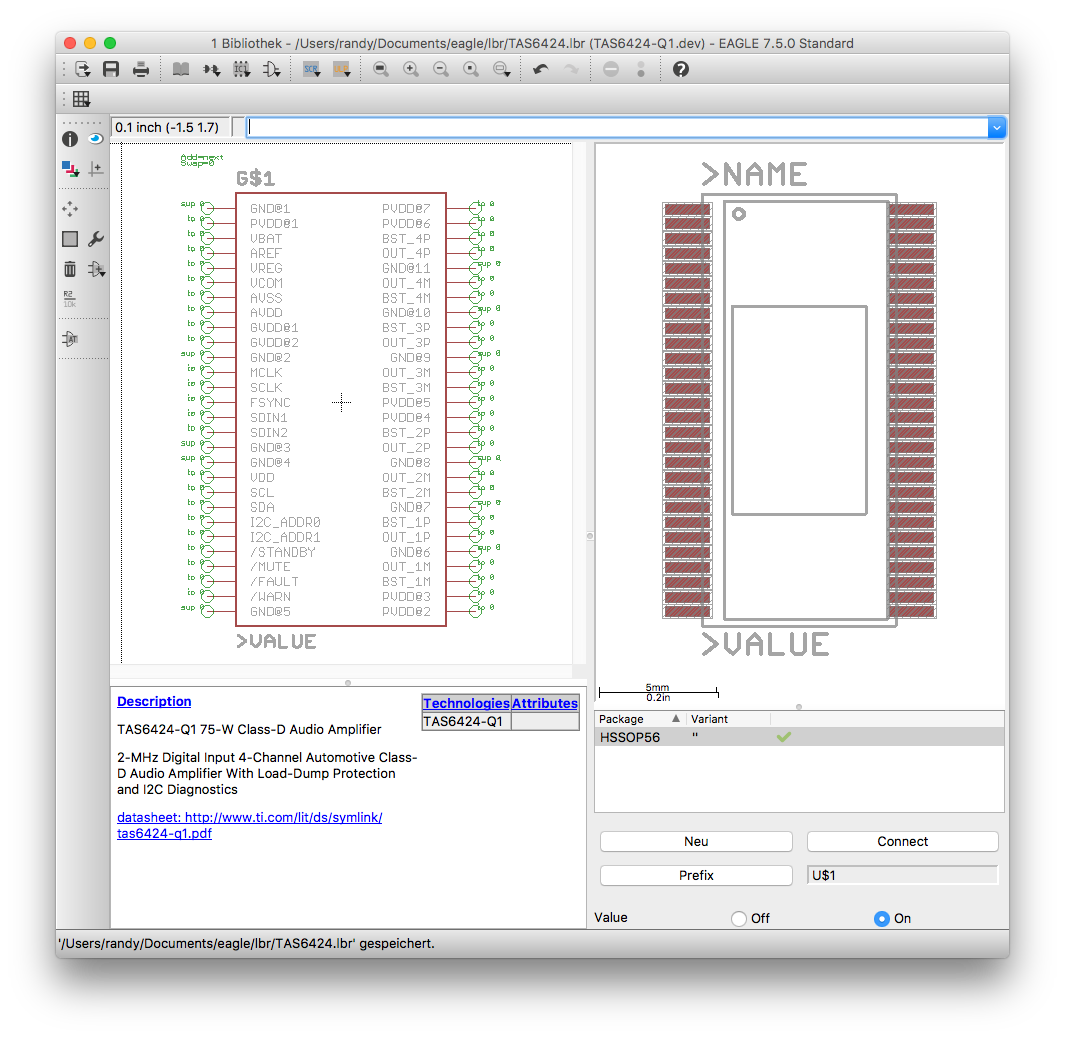Sort by Package column header
The image size is (1065, 1038).
click(x=638, y=719)
